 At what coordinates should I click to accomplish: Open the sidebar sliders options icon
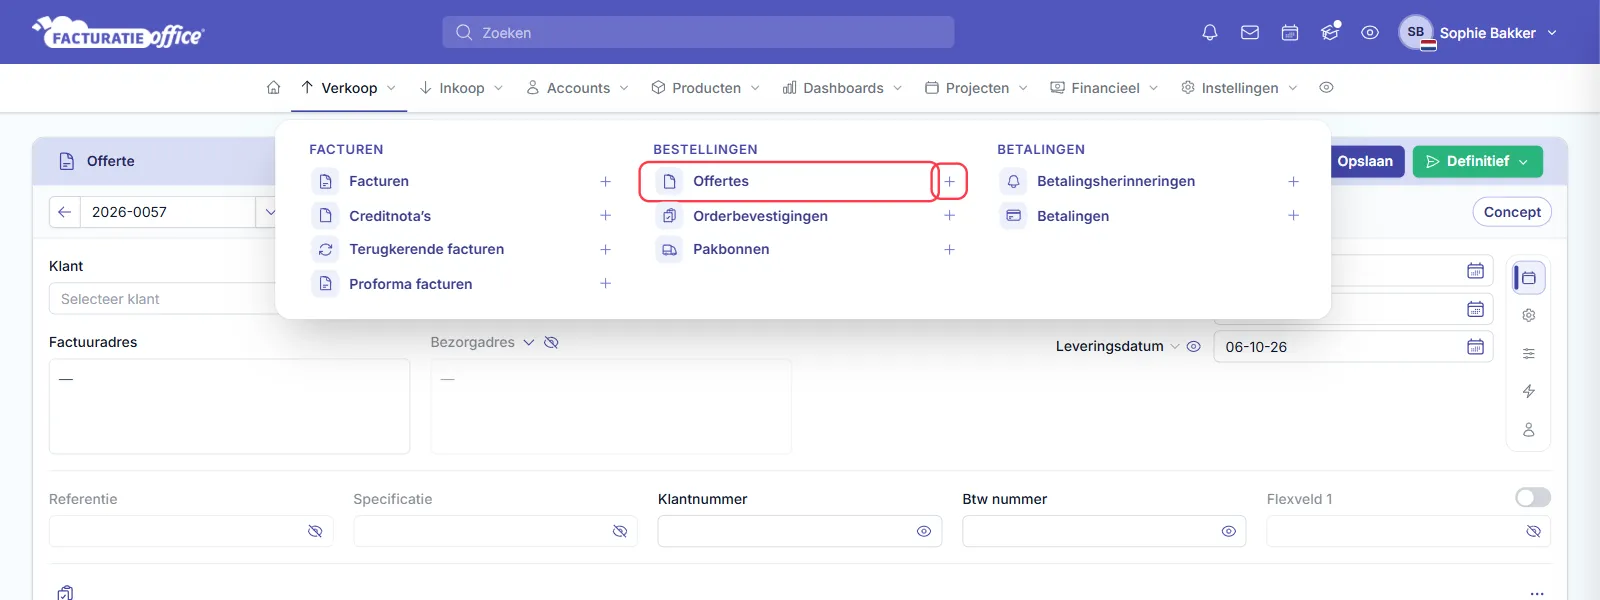[x=1528, y=353]
